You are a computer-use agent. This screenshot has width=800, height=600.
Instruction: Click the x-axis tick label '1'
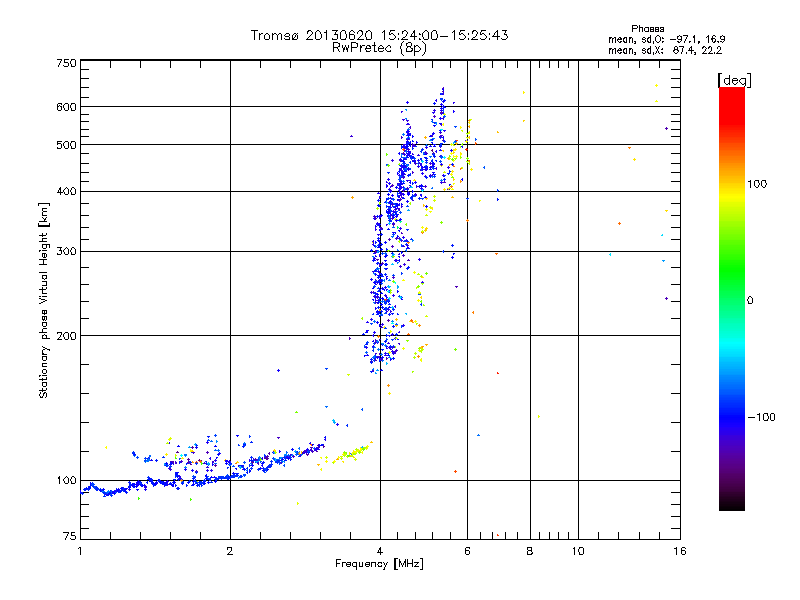pyautogui.click(x=80, y=551)
